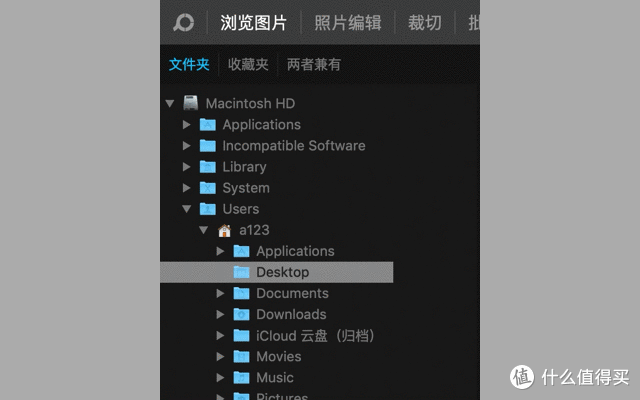Select the Incompatible Software label

[294, 146]
